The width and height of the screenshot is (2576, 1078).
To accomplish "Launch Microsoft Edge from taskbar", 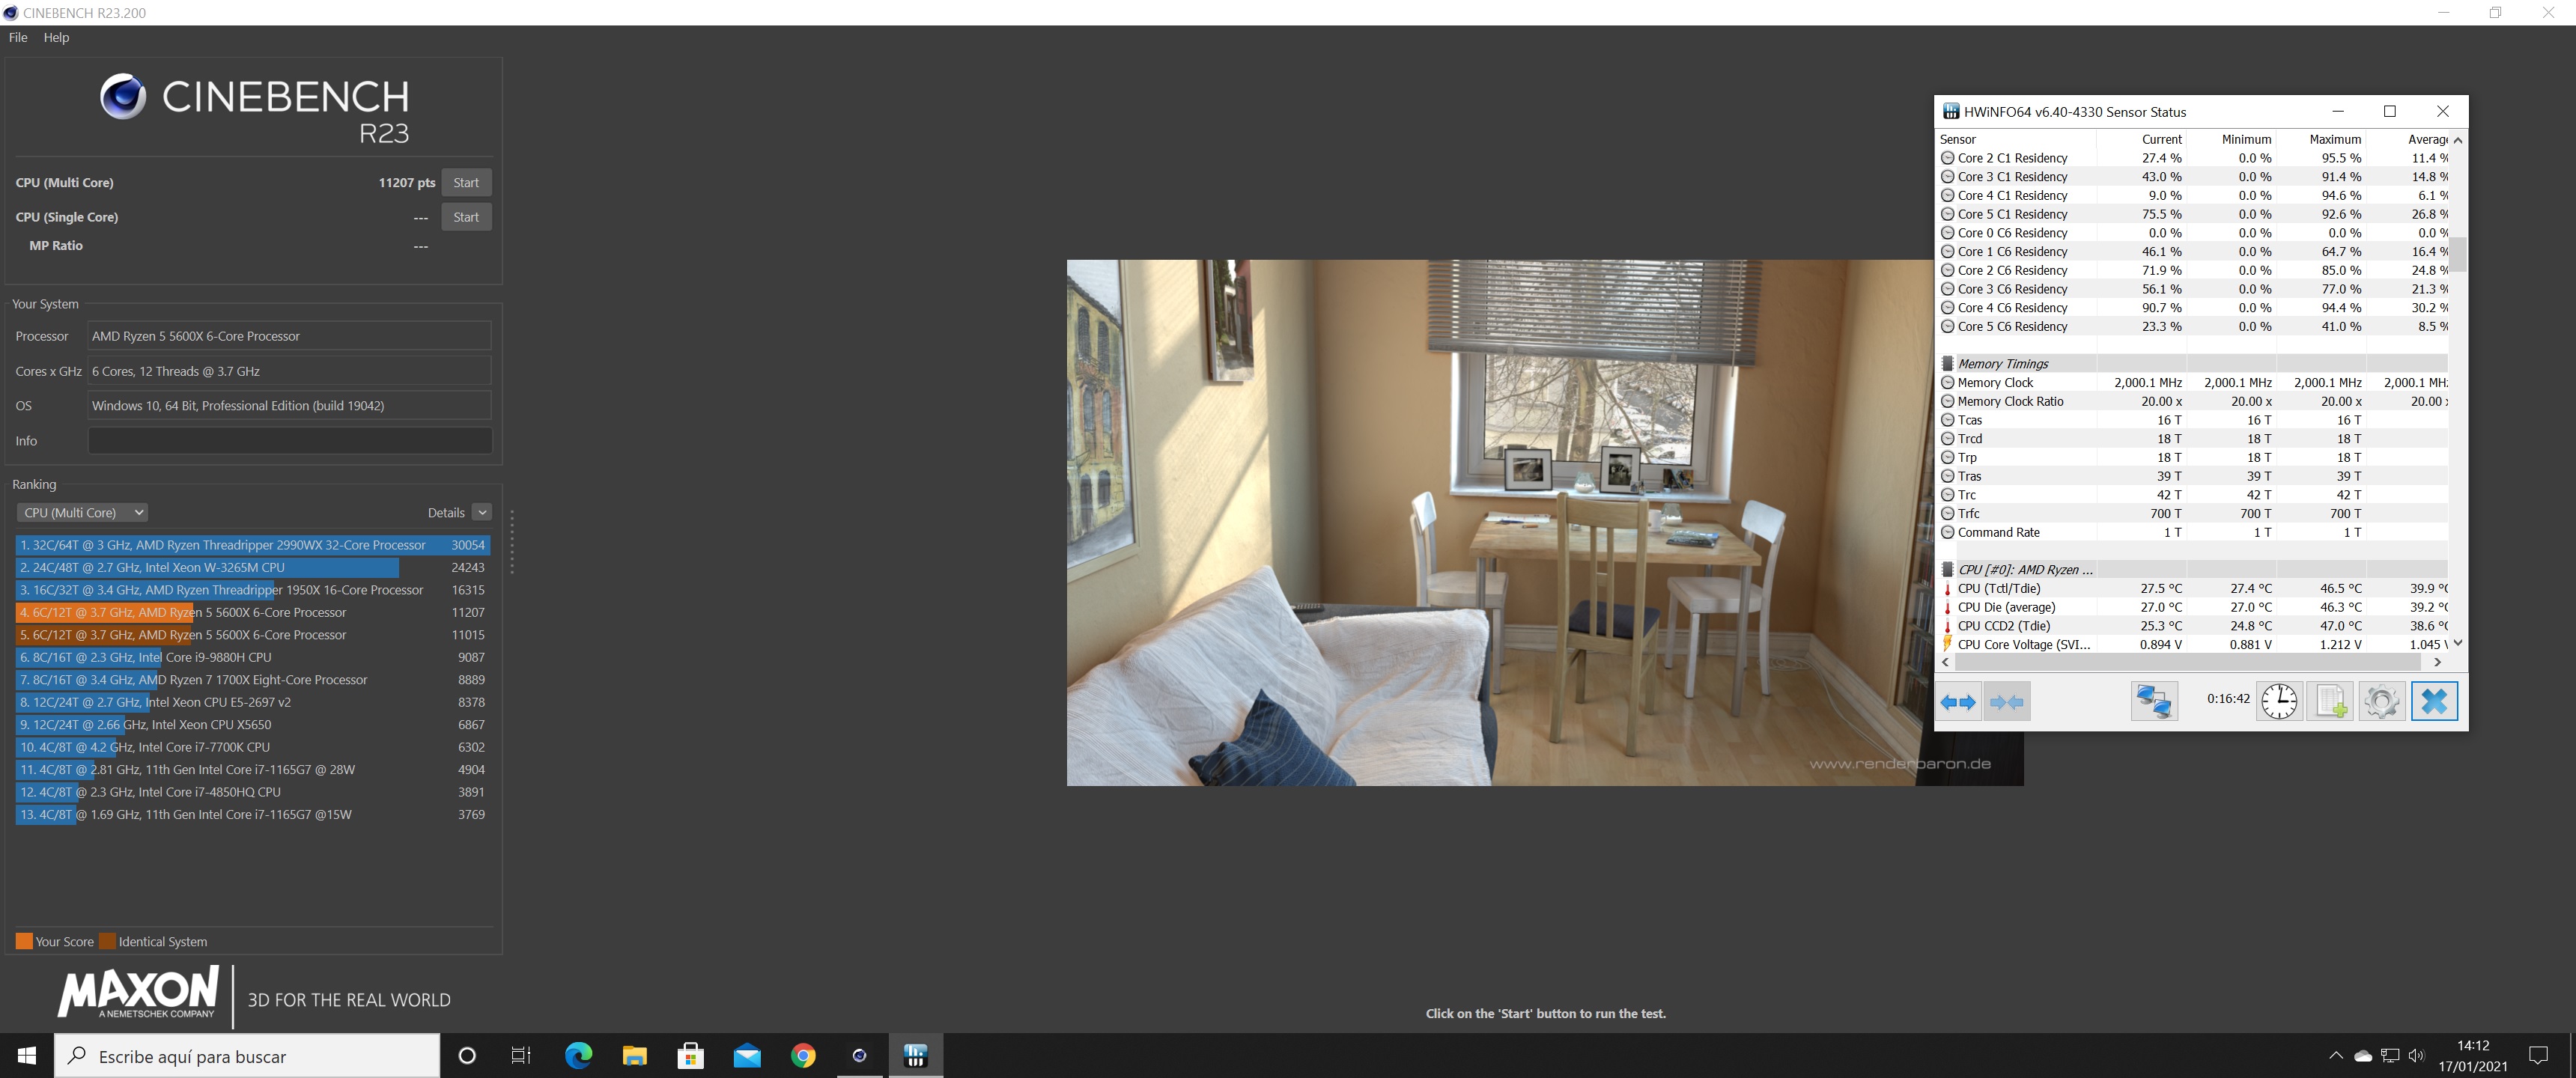I will [578, 1056].
